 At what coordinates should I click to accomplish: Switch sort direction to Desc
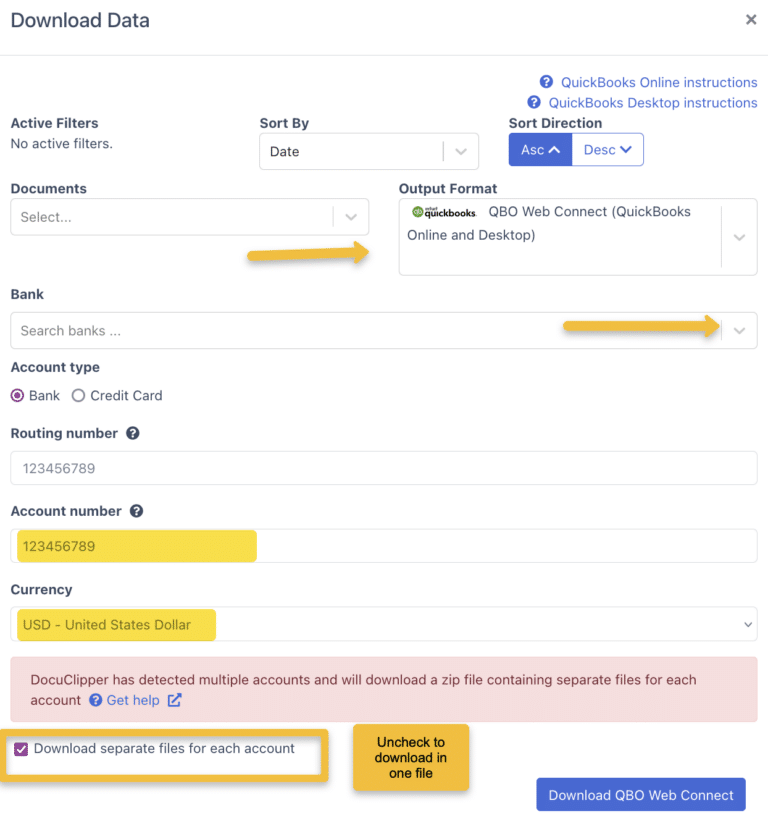607,149
